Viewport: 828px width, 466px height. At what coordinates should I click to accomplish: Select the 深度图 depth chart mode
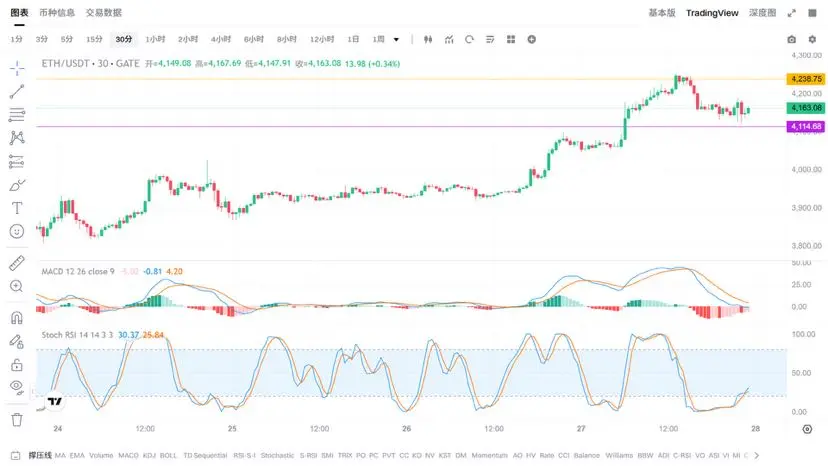tap(763, 13)
